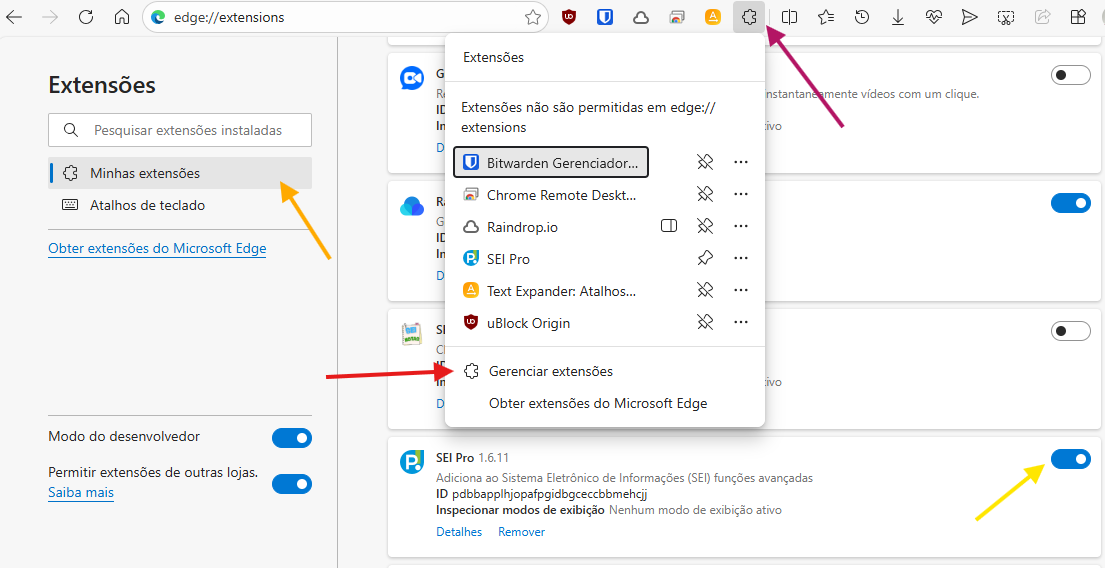Disable the SEI Pro extension toggle
The width and height of the screenshot is (1105, 568).
click(x=1070, y=459)
